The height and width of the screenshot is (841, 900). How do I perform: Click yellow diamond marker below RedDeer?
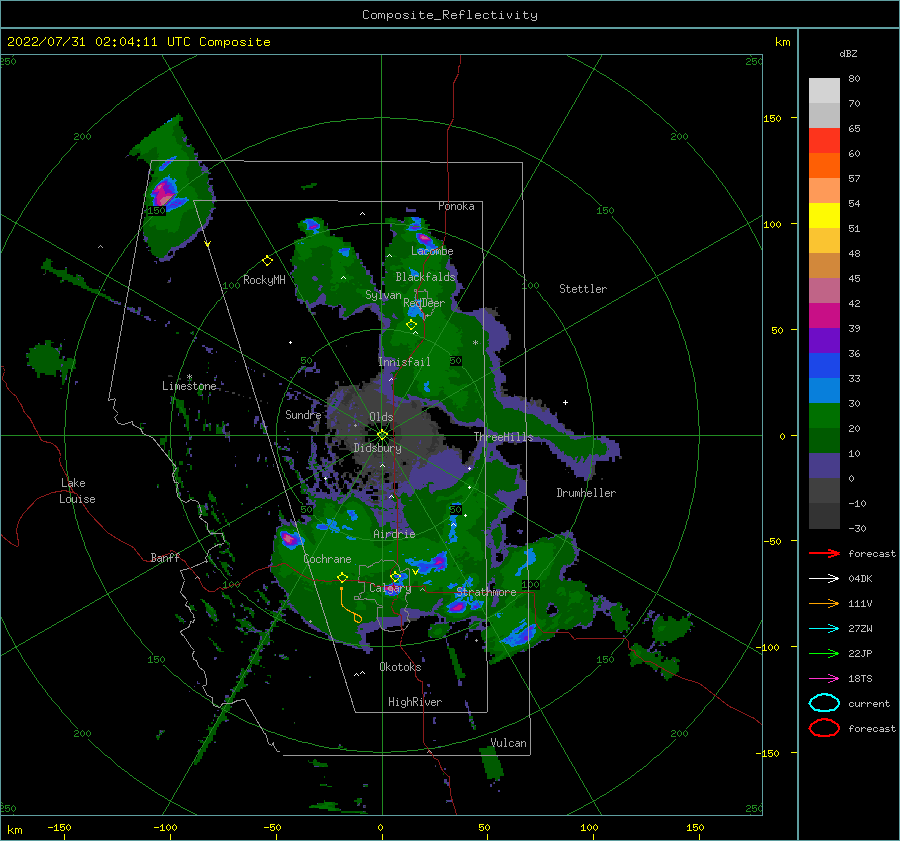coord(411,325)
